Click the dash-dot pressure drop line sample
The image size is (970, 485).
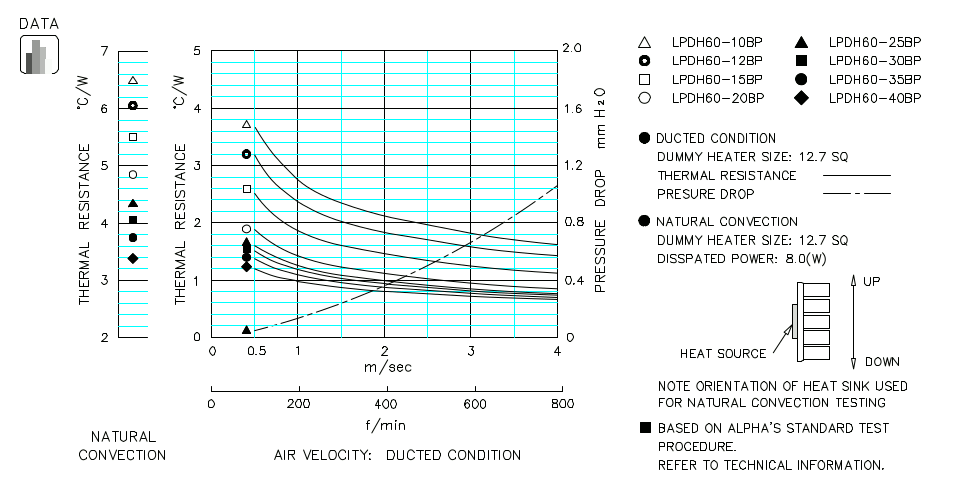pyautogui.click(x=857, y=194)
